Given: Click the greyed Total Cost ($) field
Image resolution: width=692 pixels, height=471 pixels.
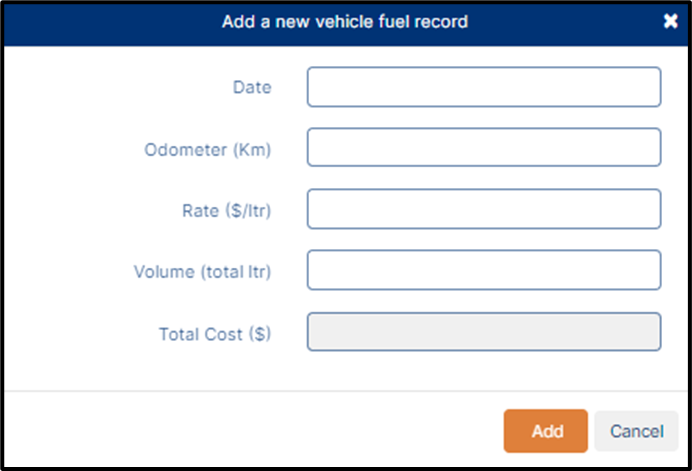Looking at the screenshot, I should [484, 332].
